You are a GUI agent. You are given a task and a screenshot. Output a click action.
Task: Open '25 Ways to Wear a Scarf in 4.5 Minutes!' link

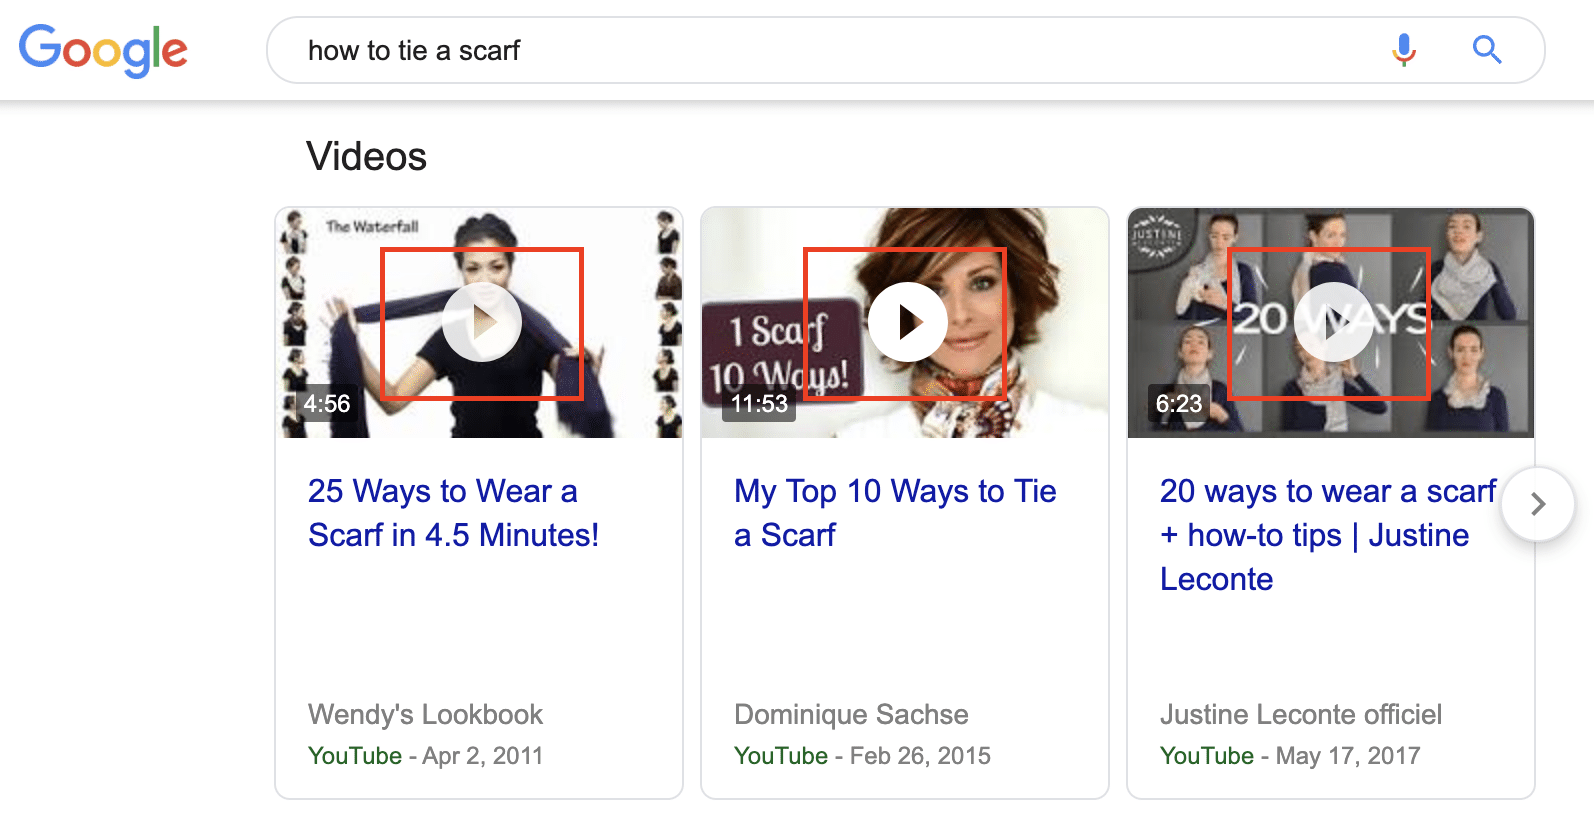[x=453, y=513]
